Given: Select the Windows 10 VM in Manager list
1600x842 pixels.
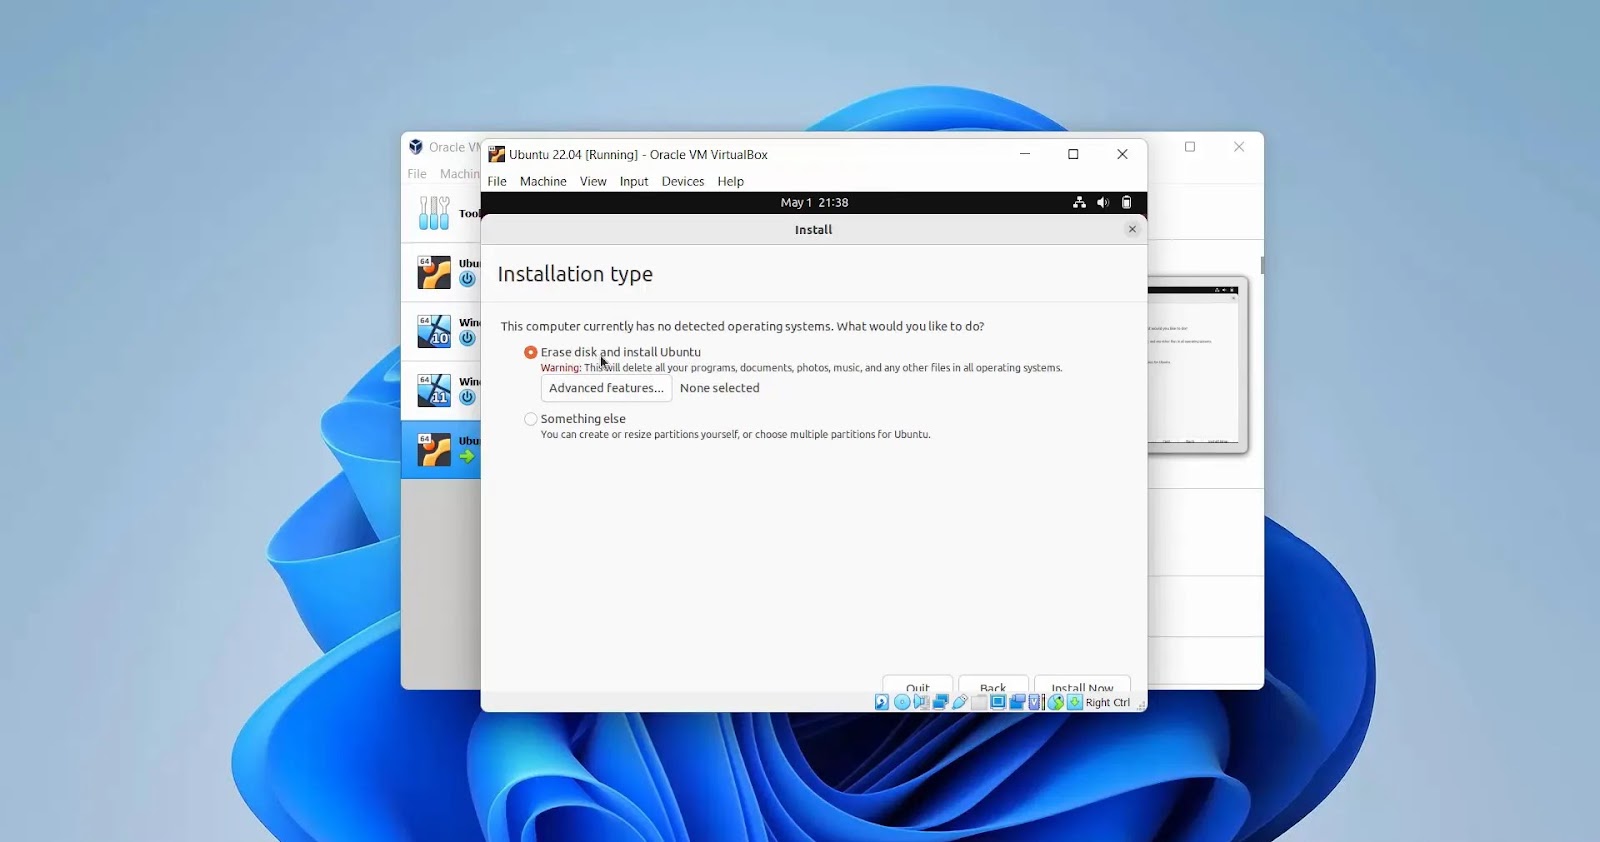Looking at the screenshot, I should (x=441, y=331).
